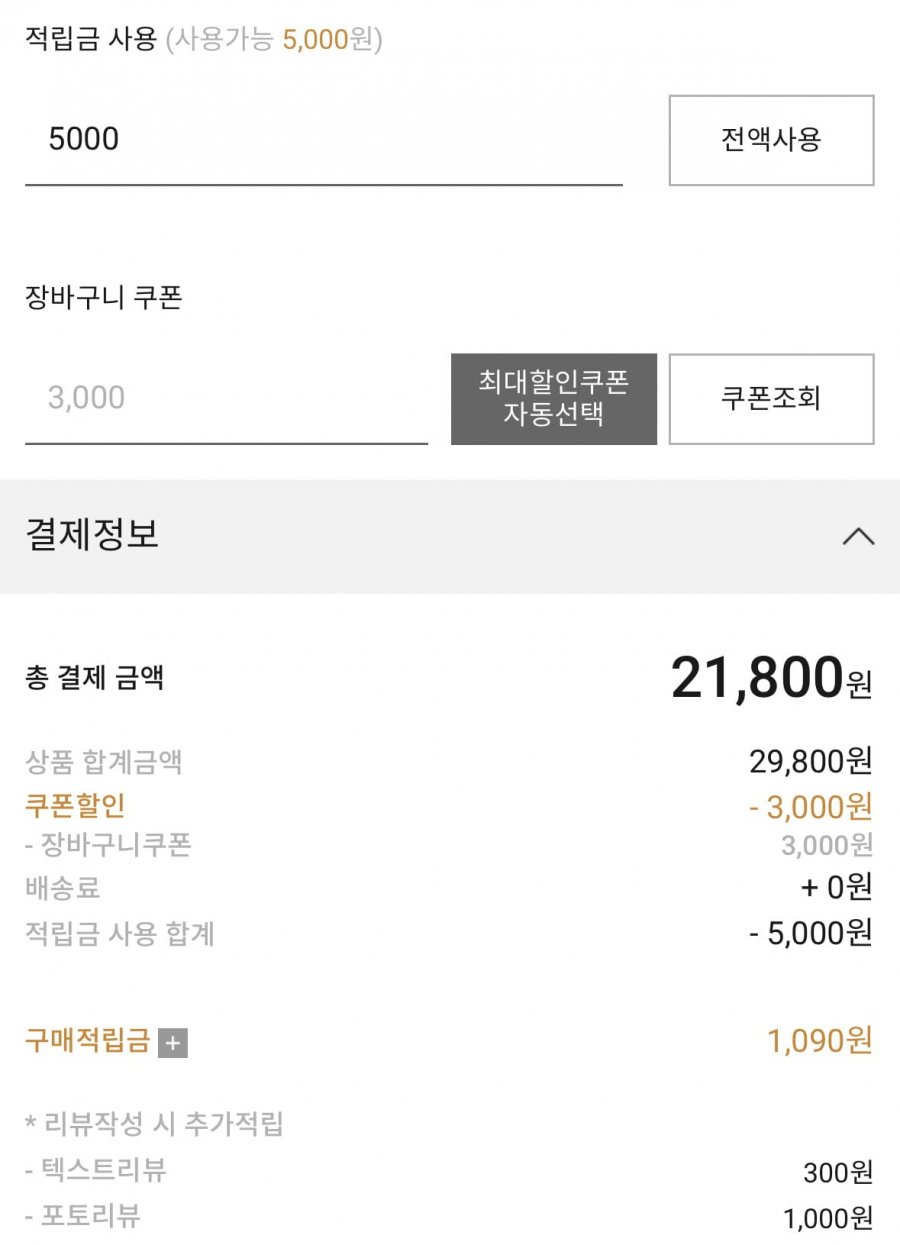Tap the 구매적립금 label text
The image size is (900, 1245).
pyautogui.click(x=87, y=1041)
